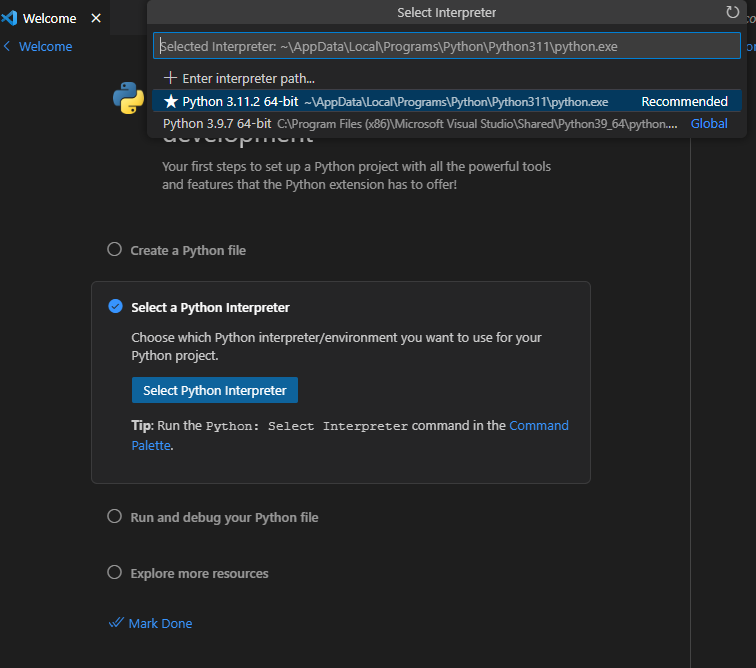
Task: Expand Run and debug your Python file step
Action: (x=224, y=518)
